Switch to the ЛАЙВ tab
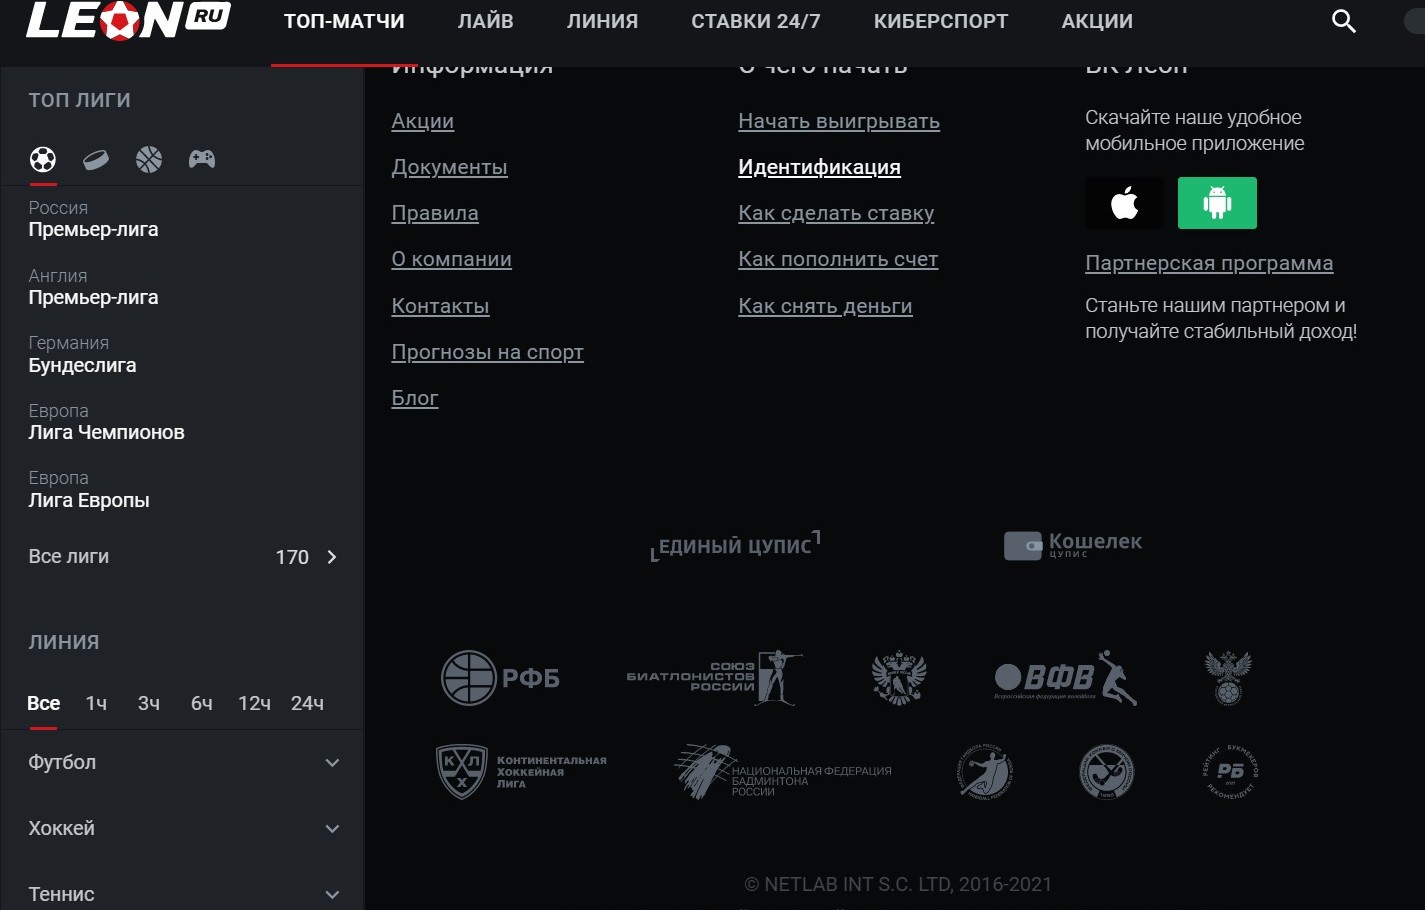 [486, 21]
